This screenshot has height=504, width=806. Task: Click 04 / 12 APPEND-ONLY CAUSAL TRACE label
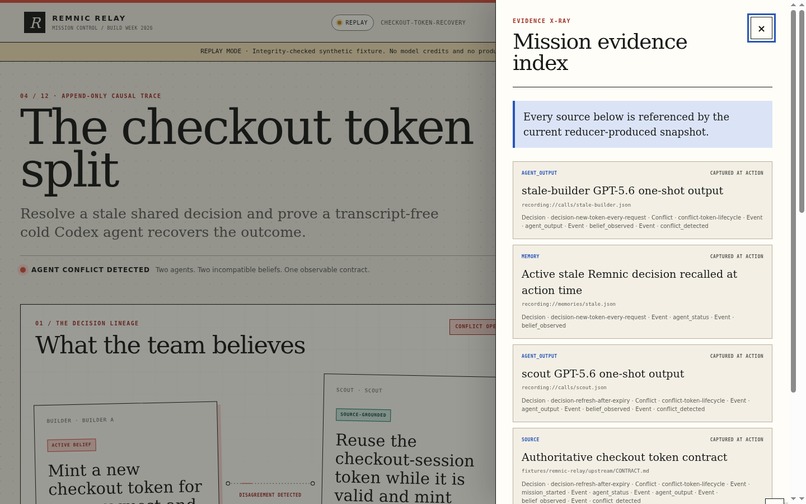pyautogui.click(x=90, y=96)
